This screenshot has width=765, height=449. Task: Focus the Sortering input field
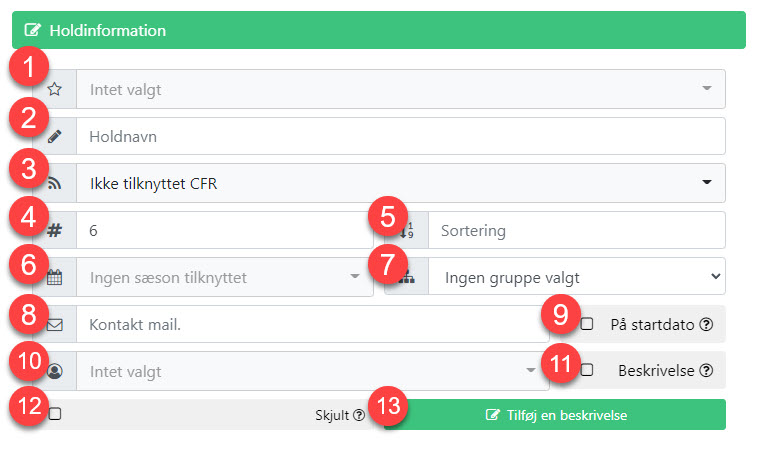coord(577,230)
